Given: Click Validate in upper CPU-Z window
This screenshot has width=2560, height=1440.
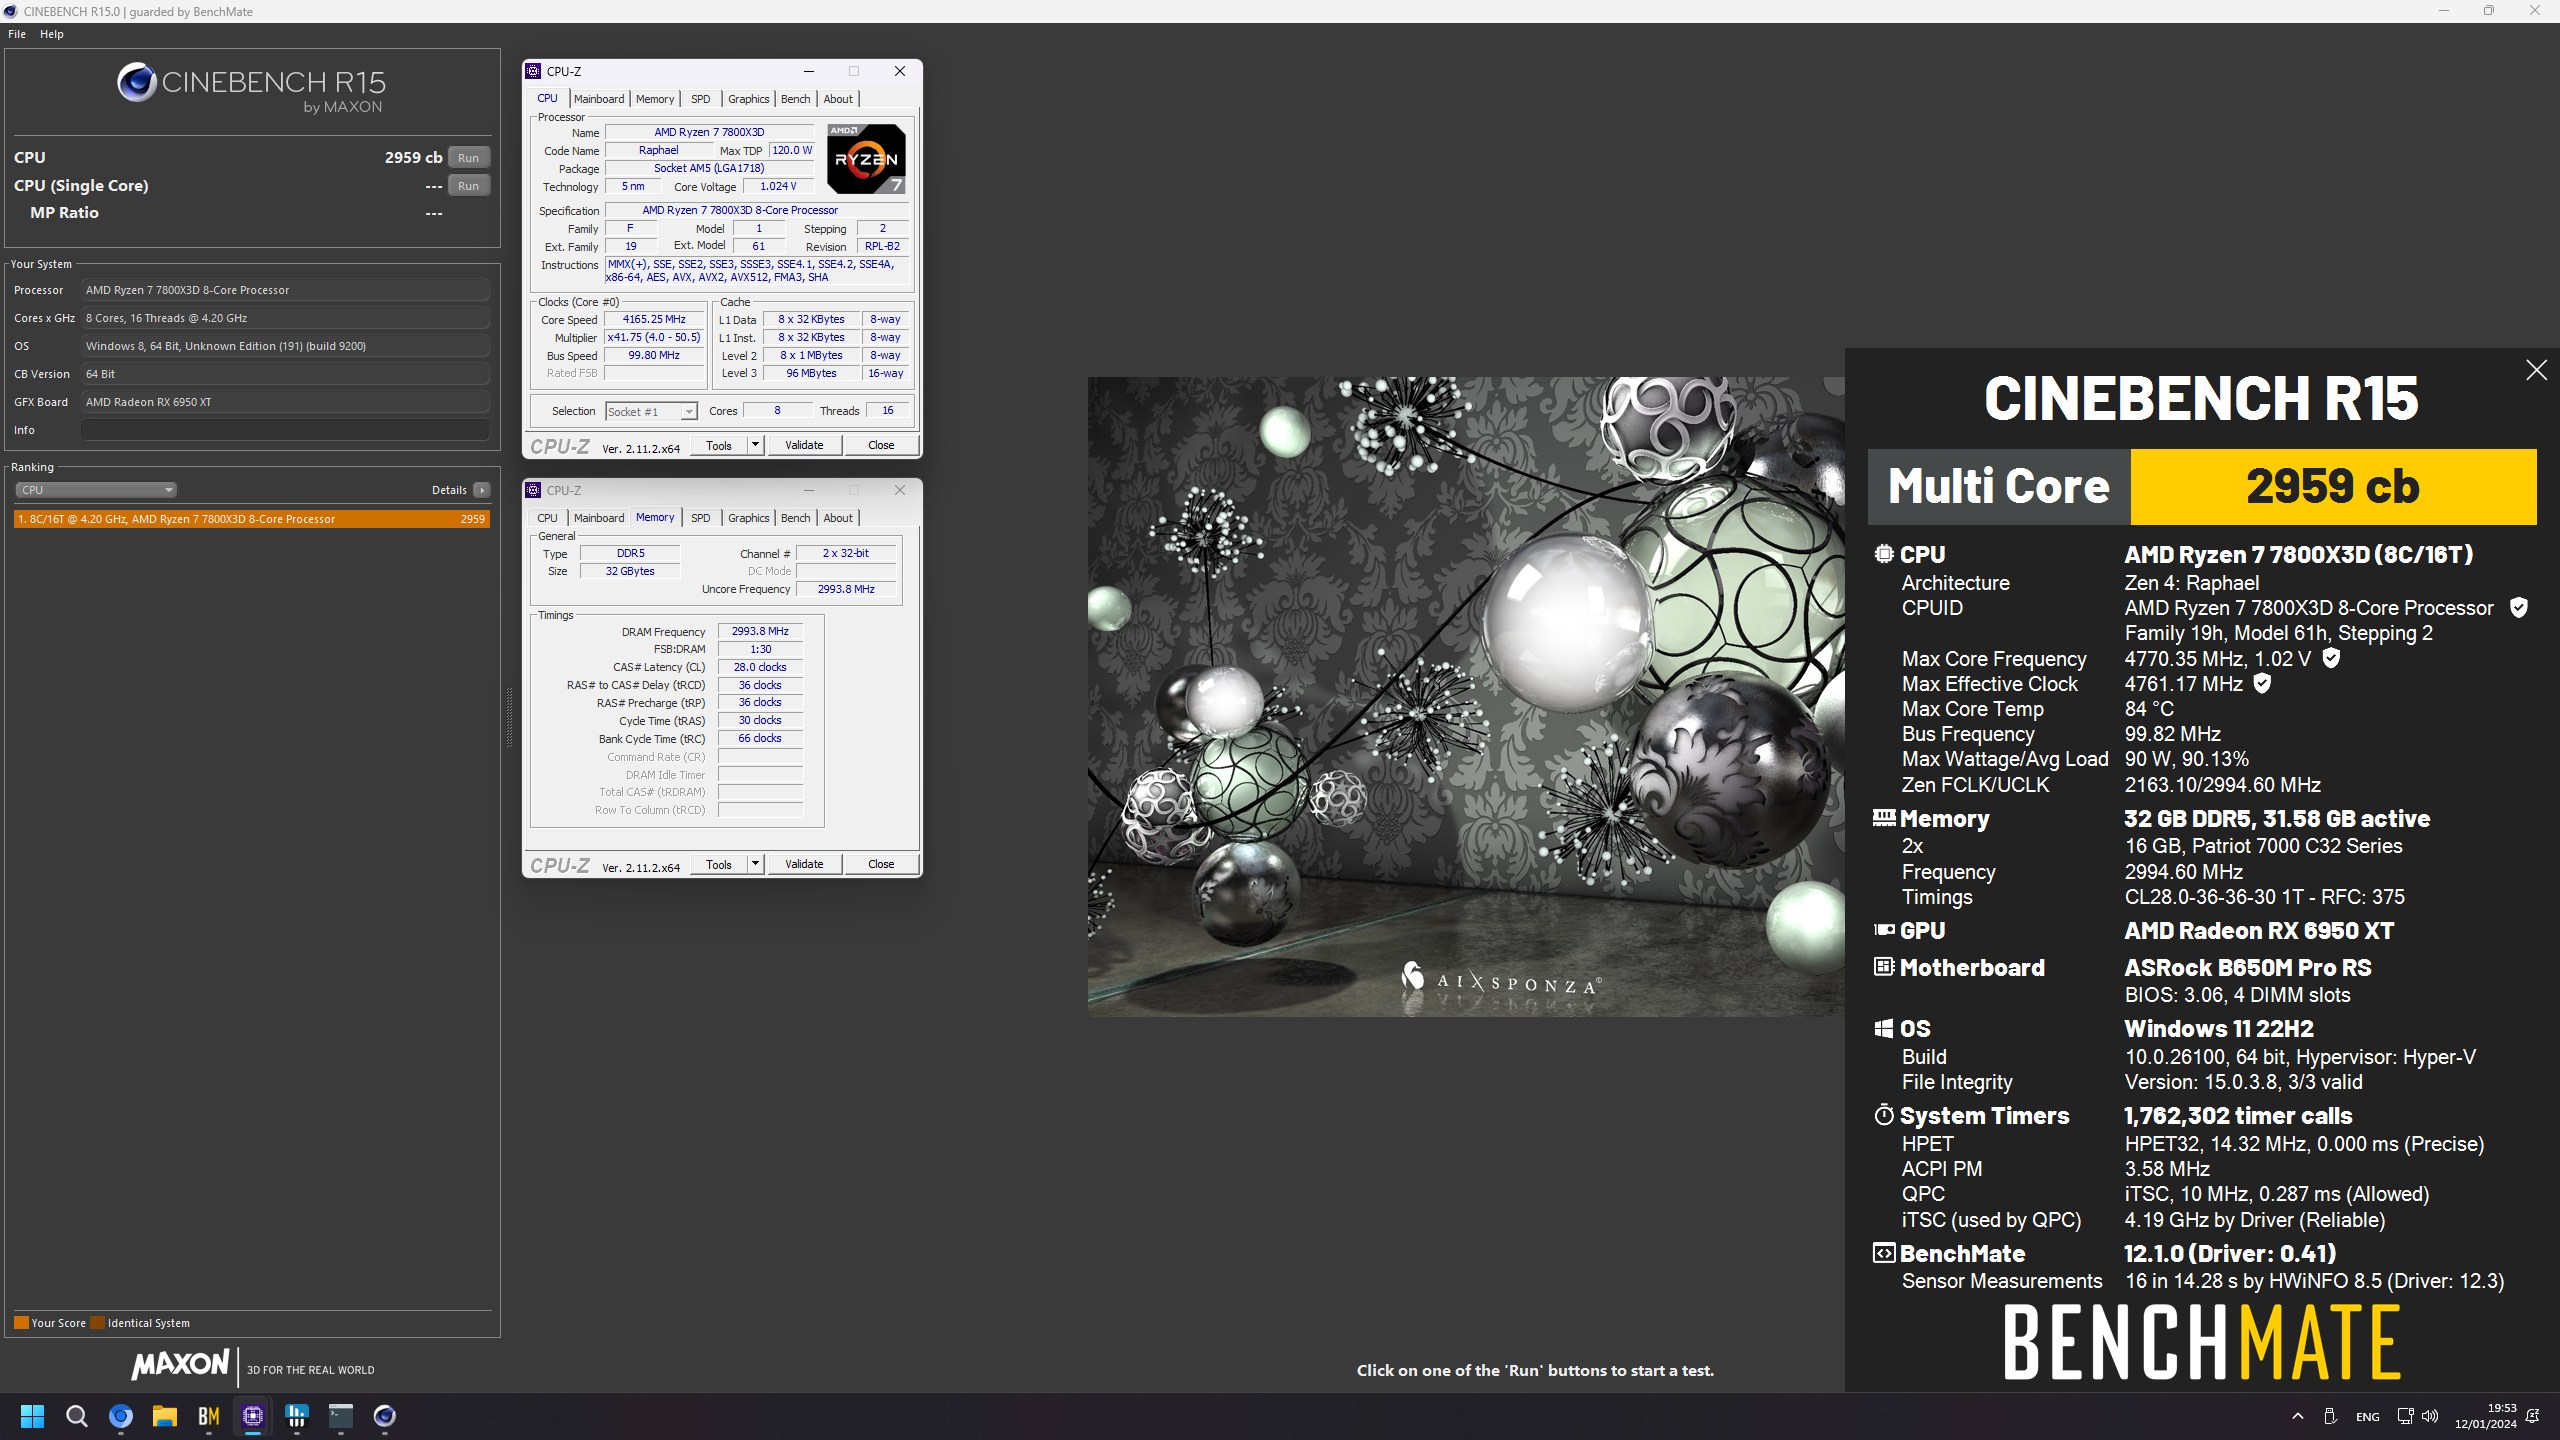Looking at the screenshot, I should click(804, 446).
